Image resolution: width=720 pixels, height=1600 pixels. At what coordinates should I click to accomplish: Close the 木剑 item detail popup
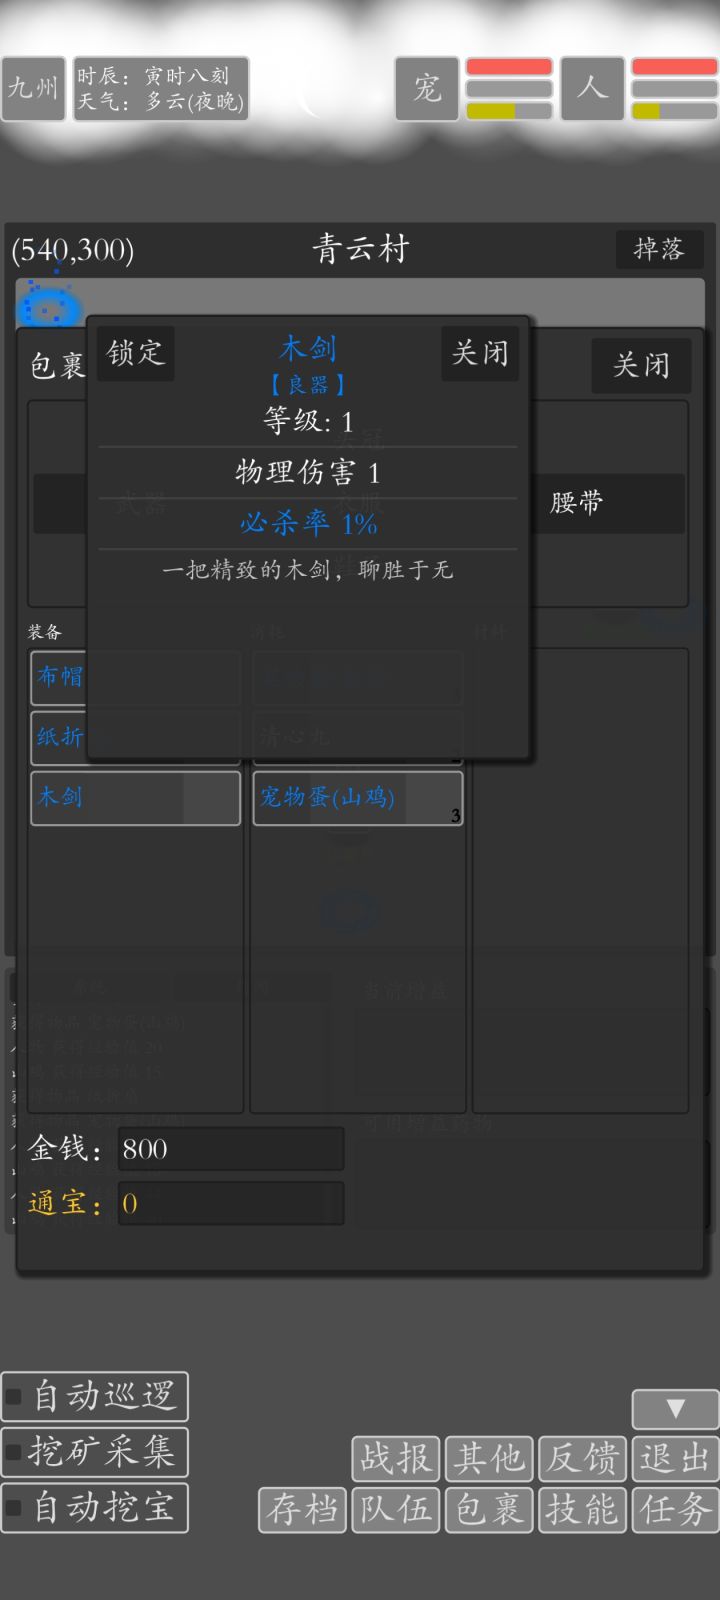click(x=480, y=353)
